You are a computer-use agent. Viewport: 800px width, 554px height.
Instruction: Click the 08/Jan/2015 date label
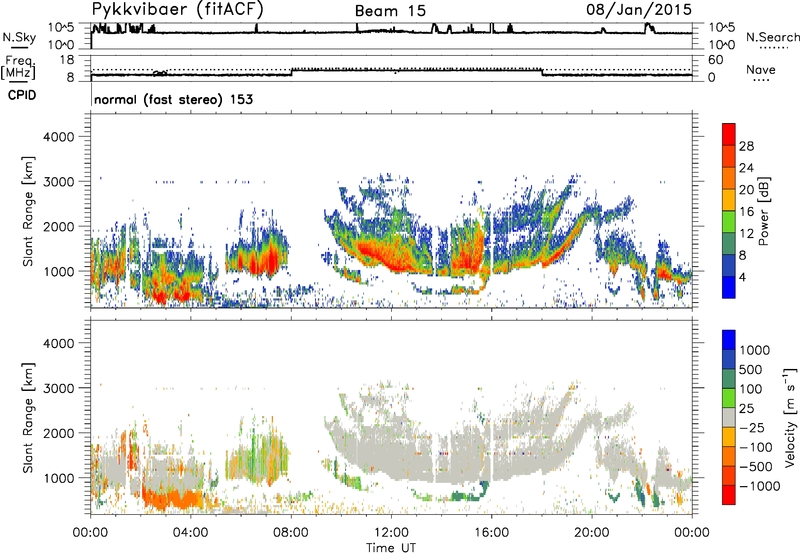(639, 9)
